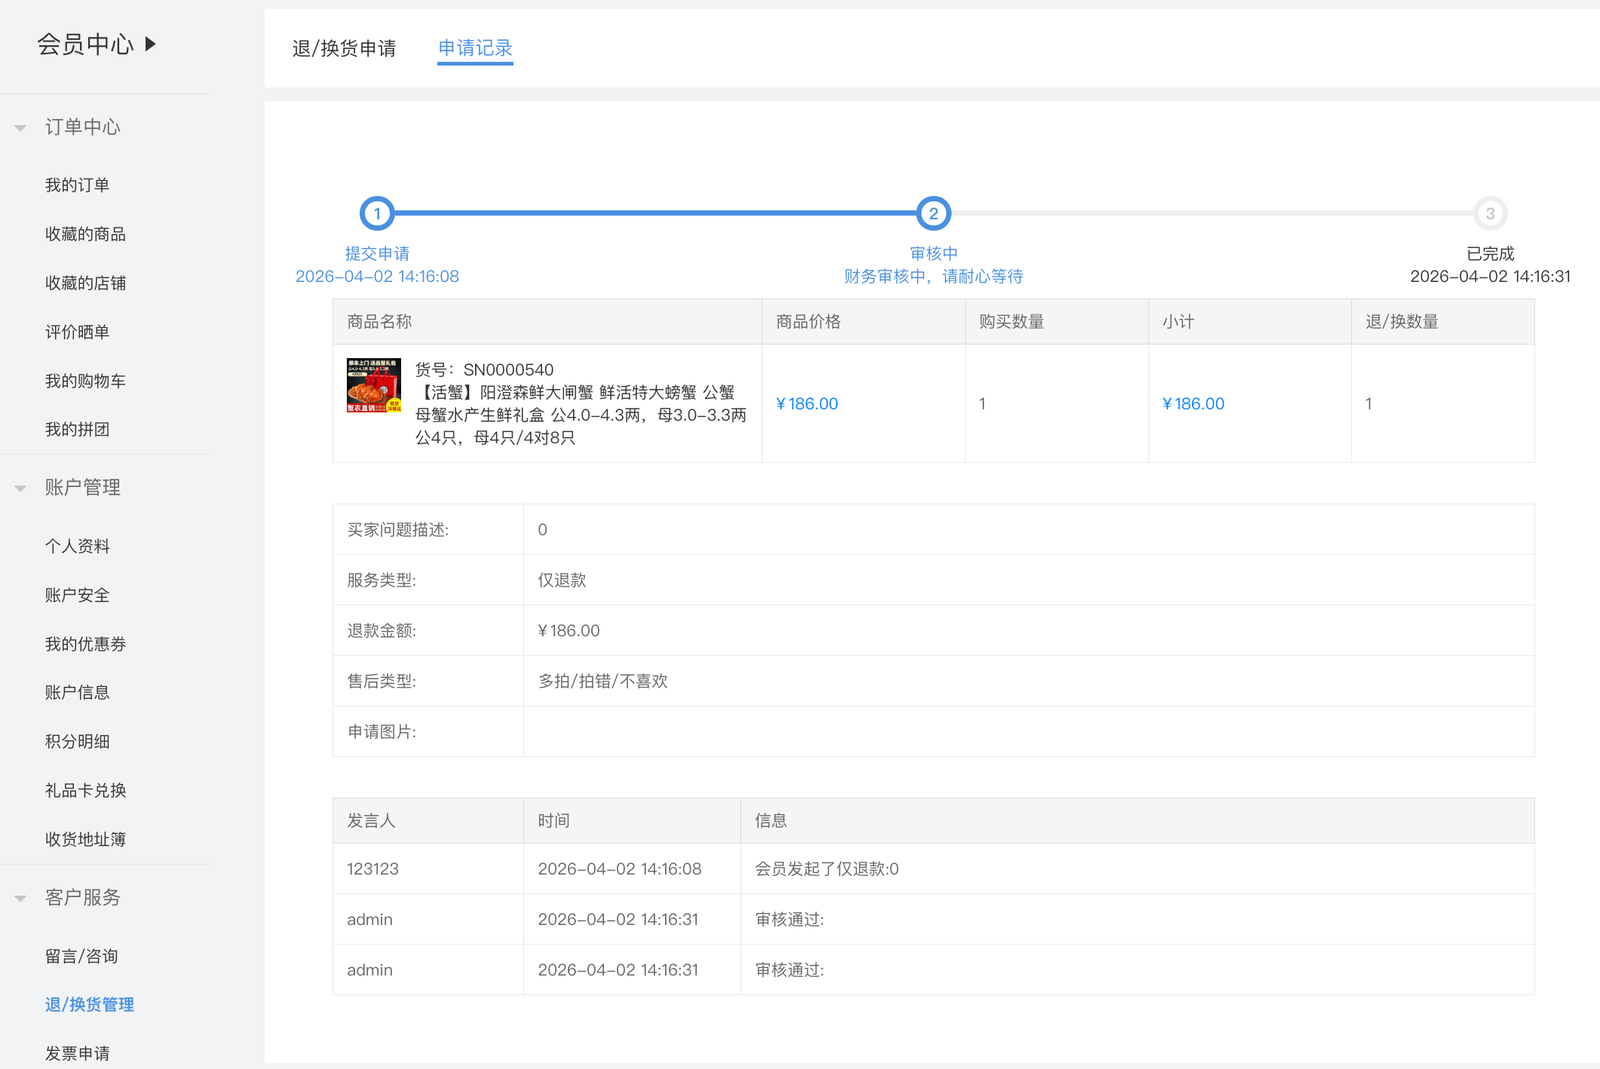Switch to the 退/换货申请 tab
This screenshot has width=1600, height=1069.
[343, 48]
